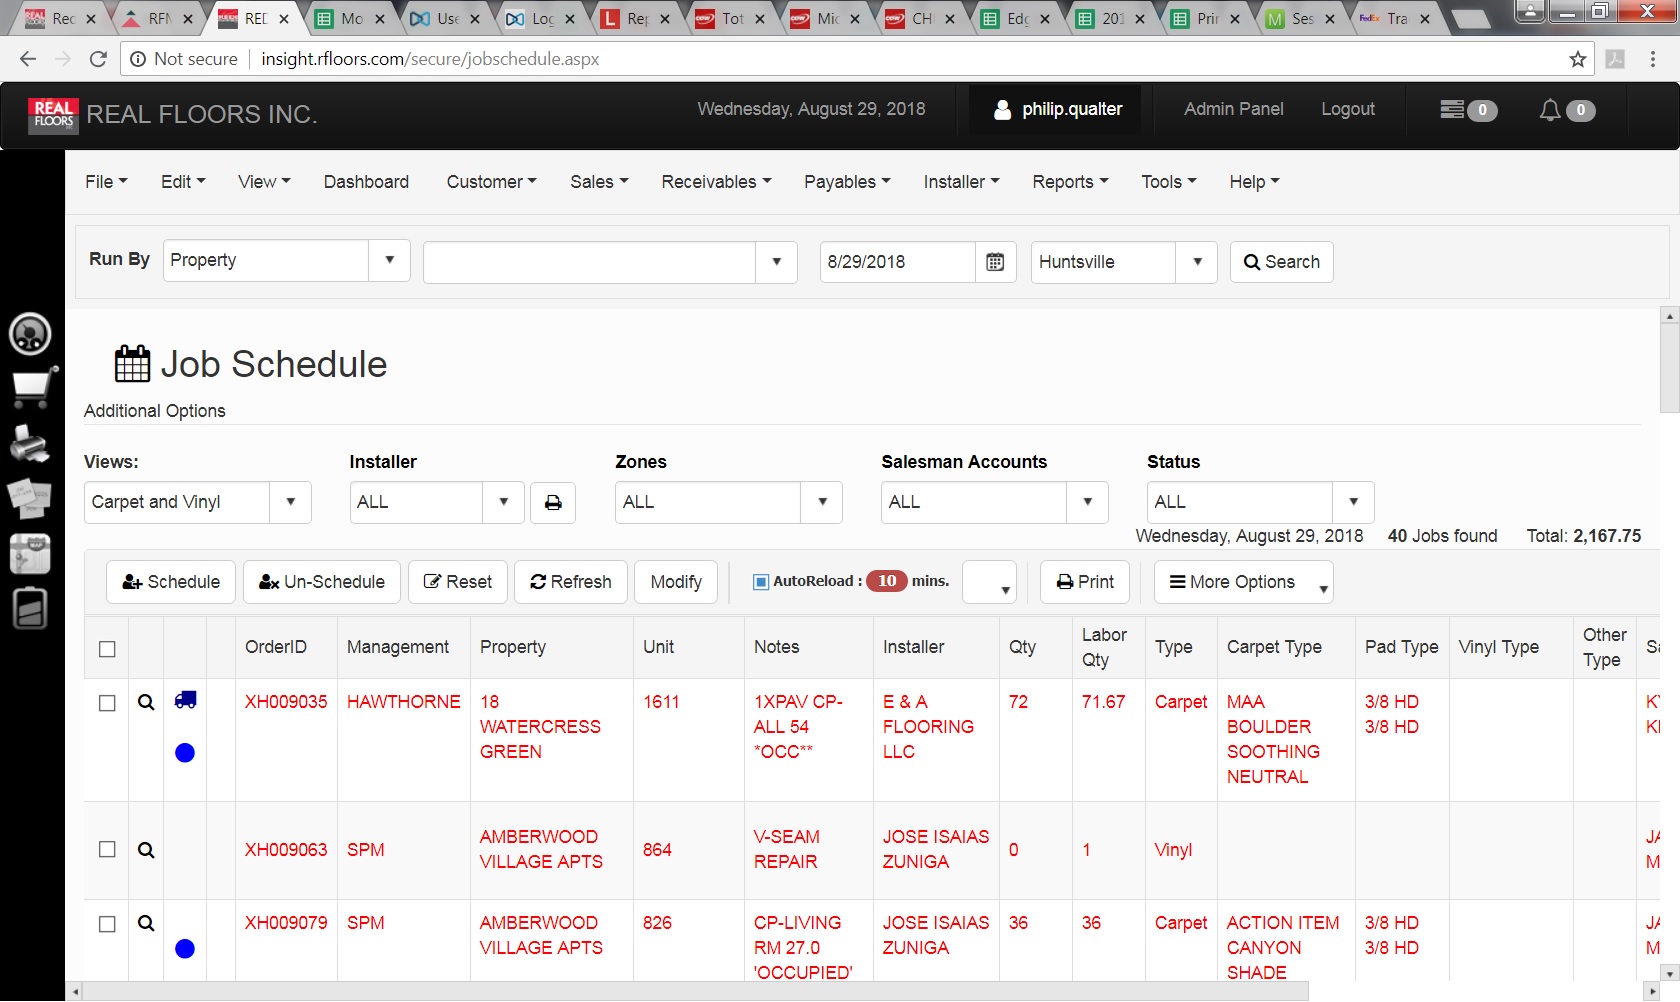
Task: Click the site info icon before Not secure
Action: [138, 59]
